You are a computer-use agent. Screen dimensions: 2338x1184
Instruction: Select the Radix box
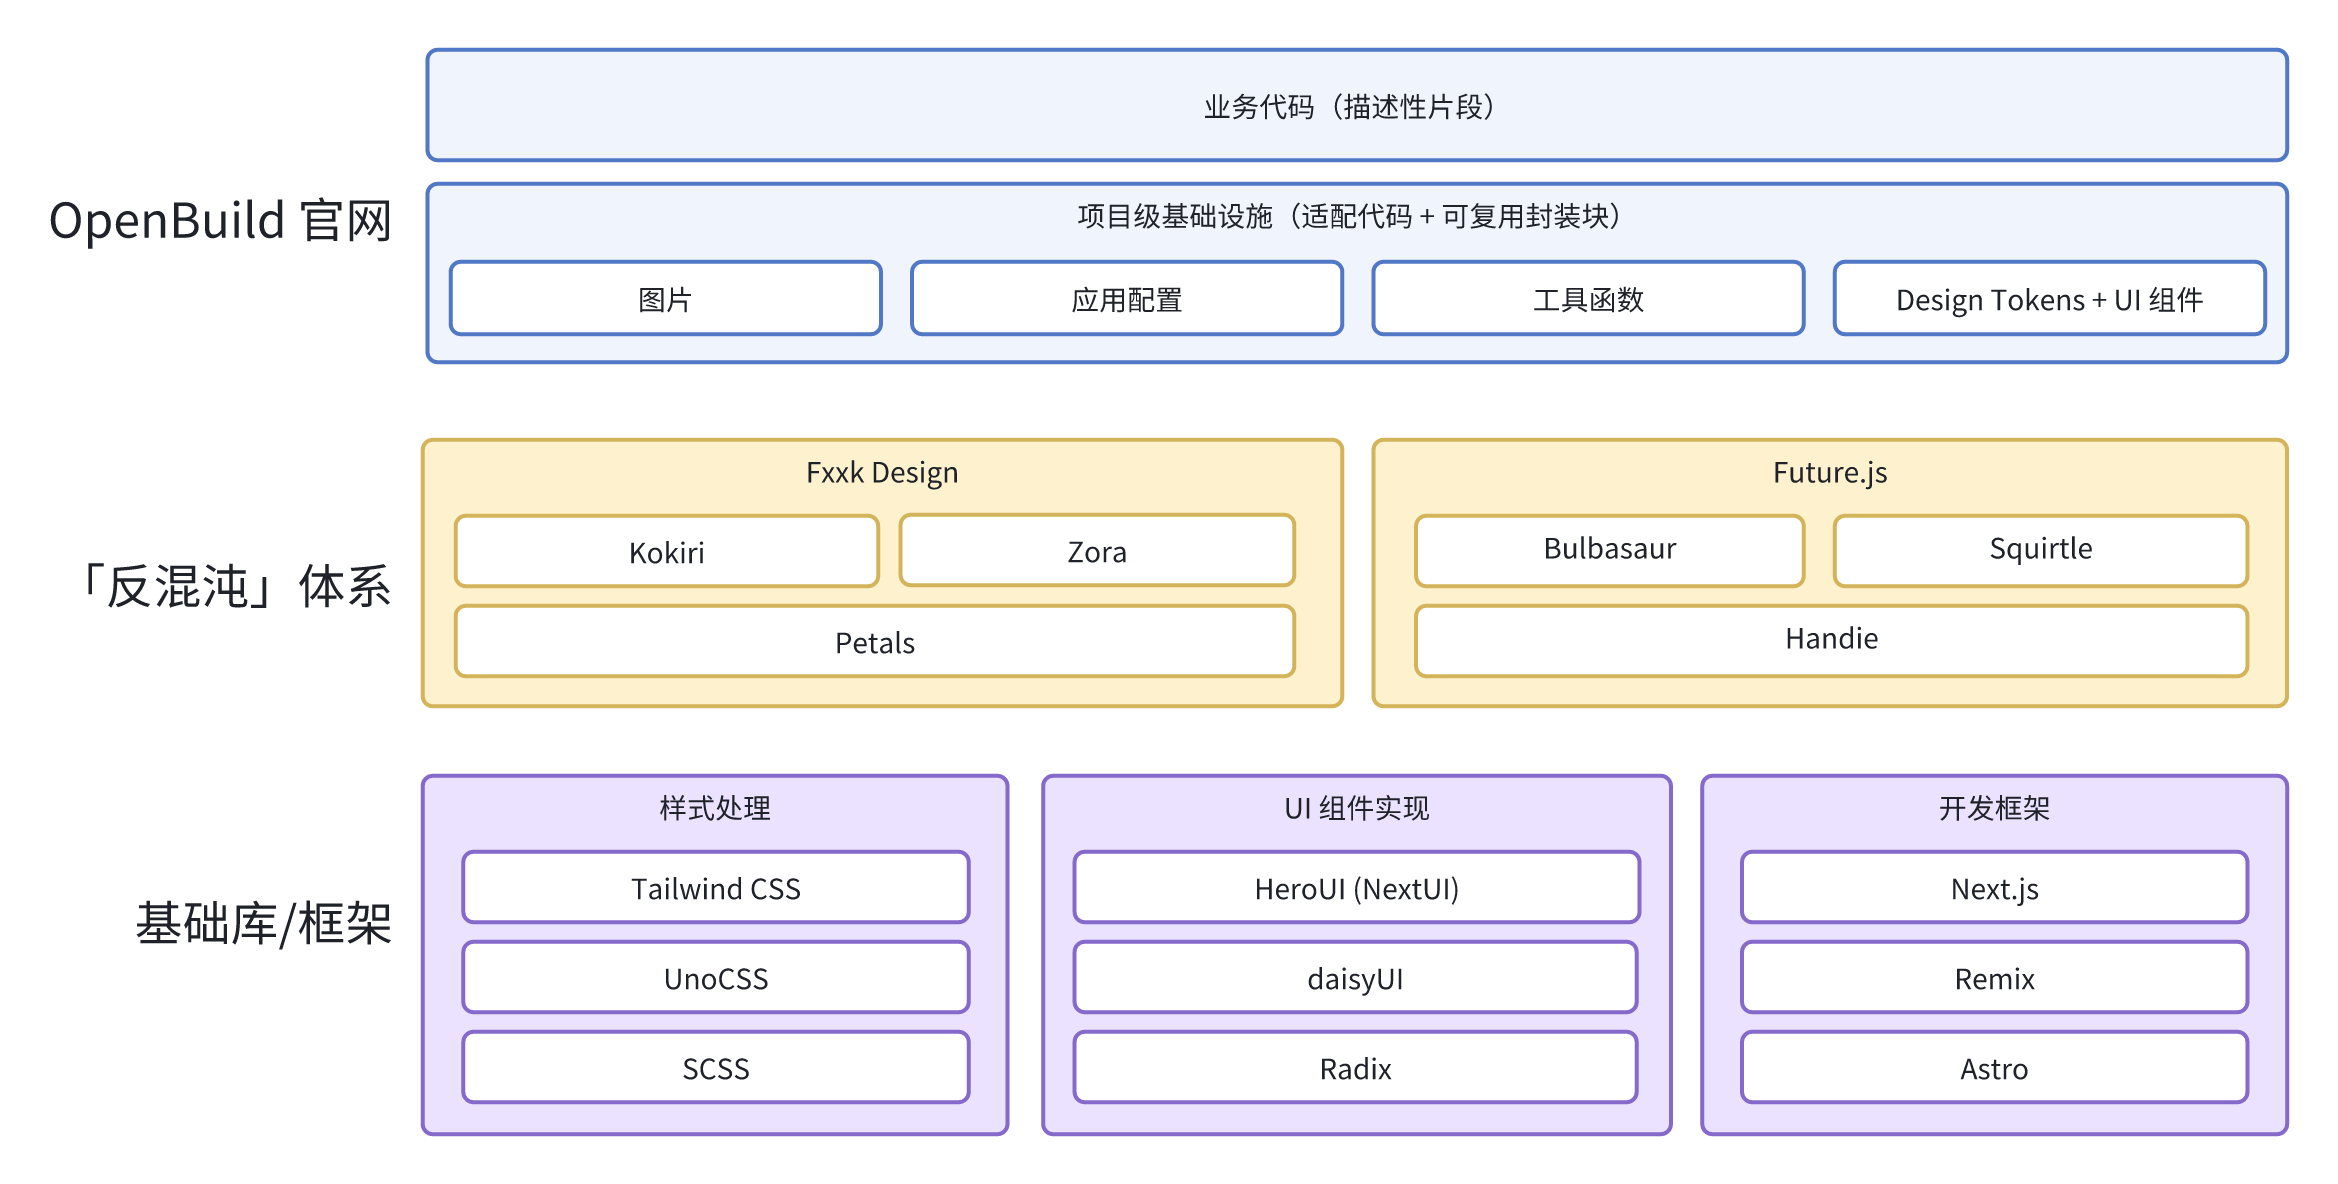click(1356, 1067)
